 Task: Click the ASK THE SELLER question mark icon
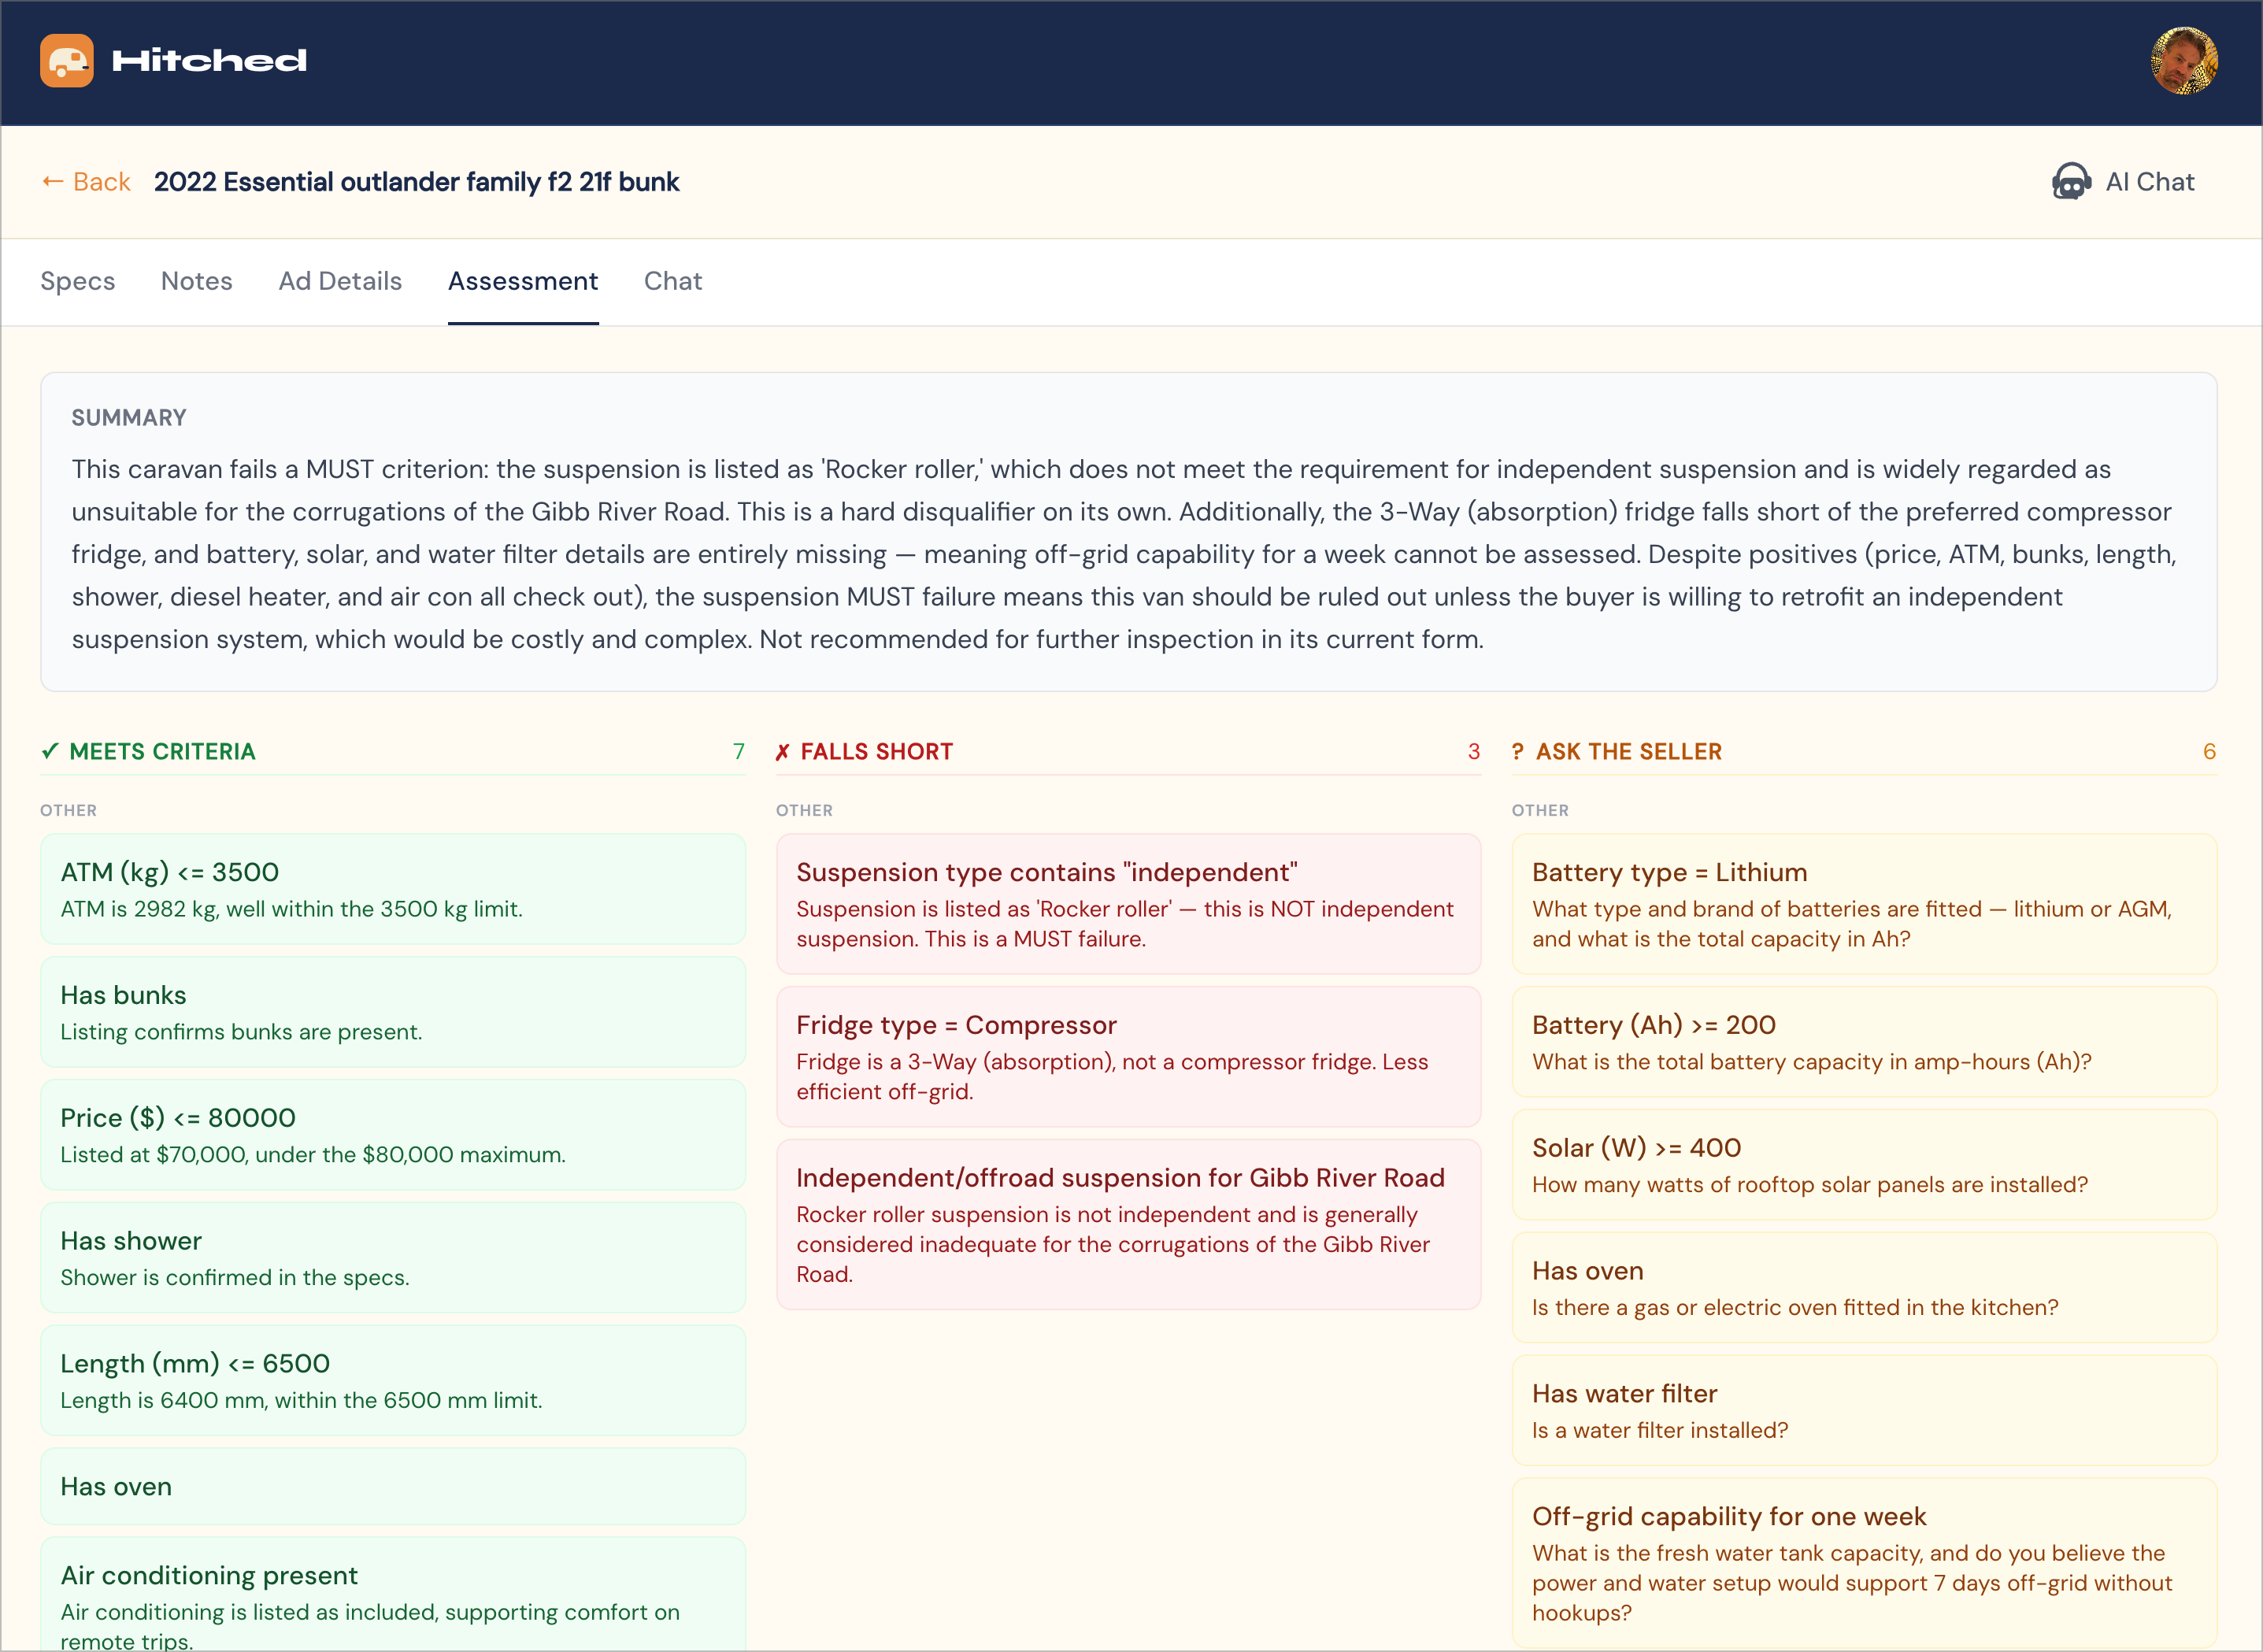tap(1518, 751)
